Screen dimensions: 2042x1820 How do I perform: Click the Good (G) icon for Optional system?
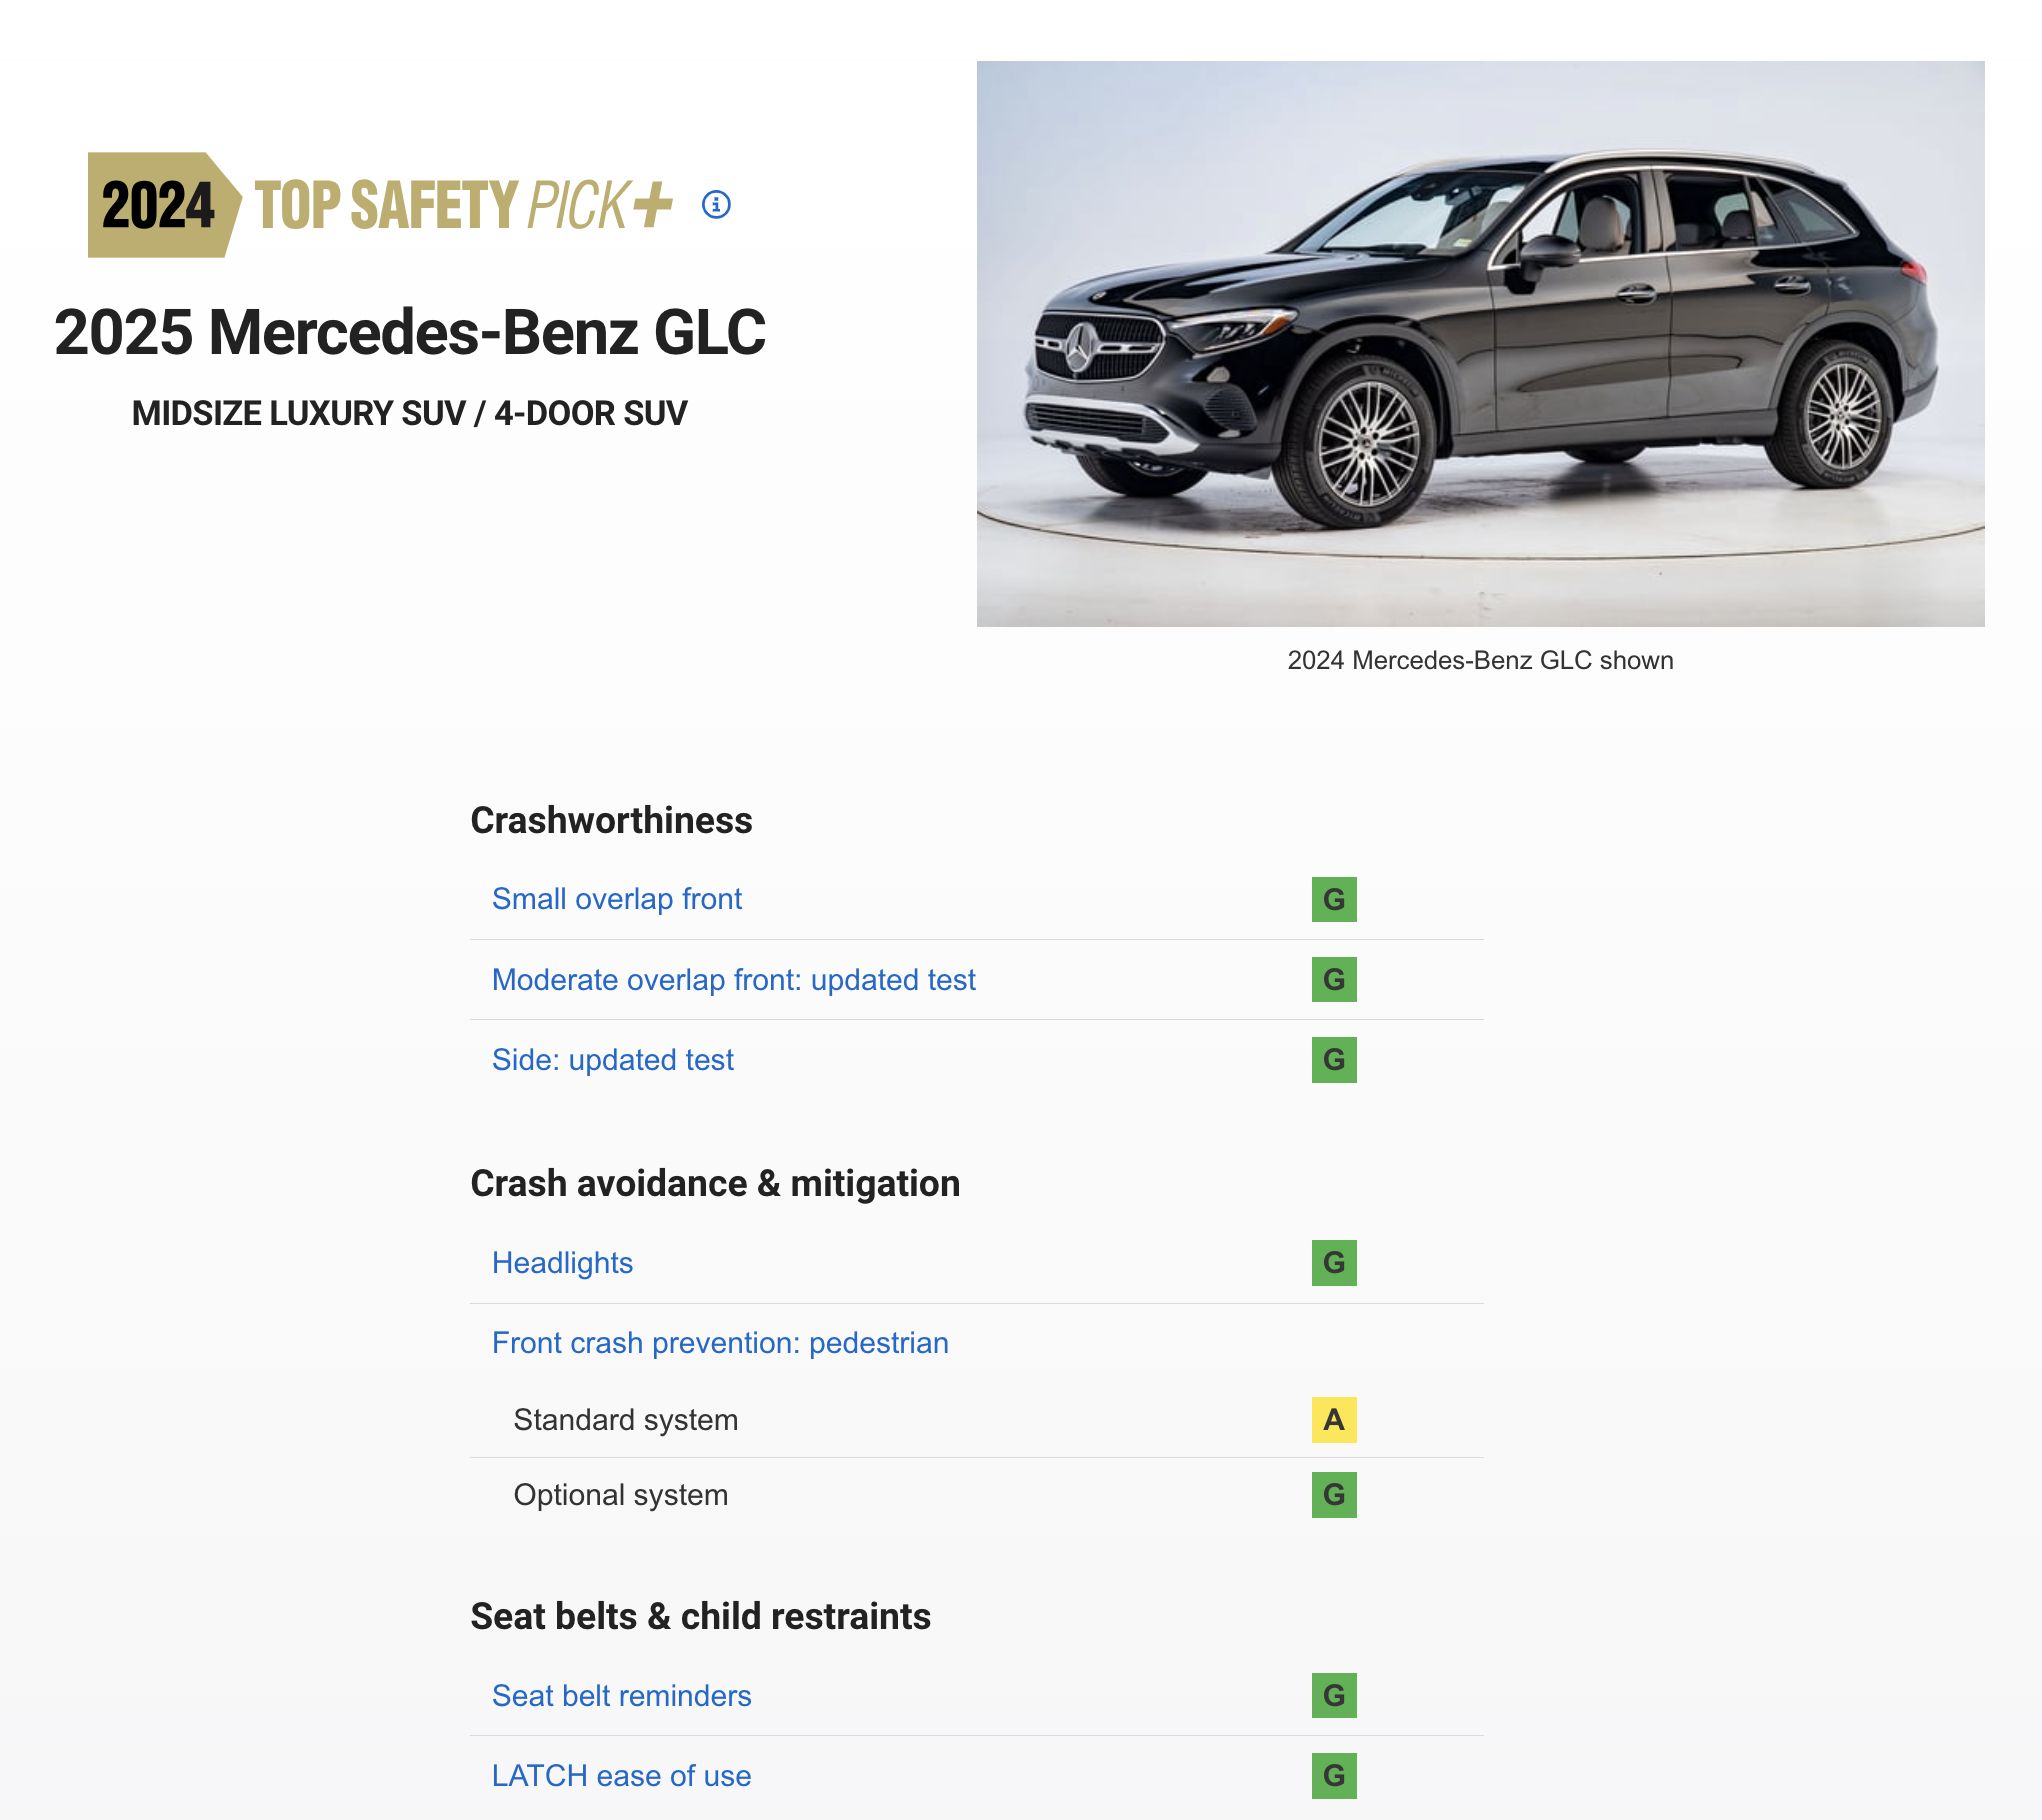coord(1334,1497)
